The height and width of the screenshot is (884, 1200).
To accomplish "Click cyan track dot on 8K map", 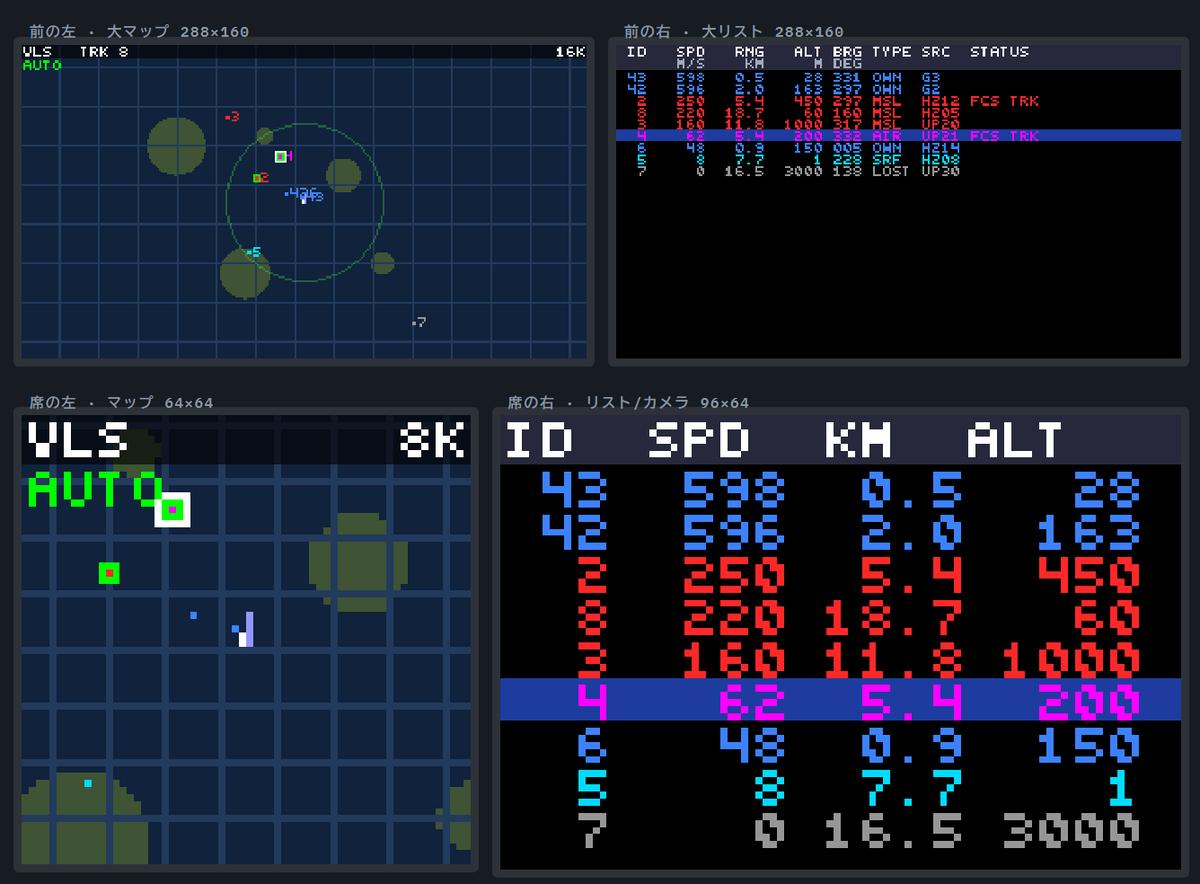I will click(x=88, y=783).
